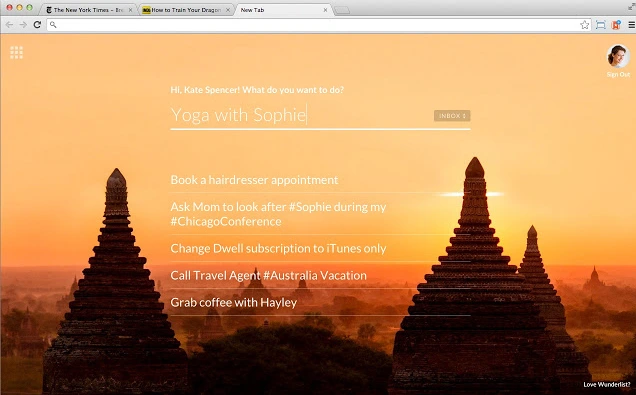Viewport: 636px width, 395px height.
Task: Close The New York Times tab
Action: tap(130, 10)
